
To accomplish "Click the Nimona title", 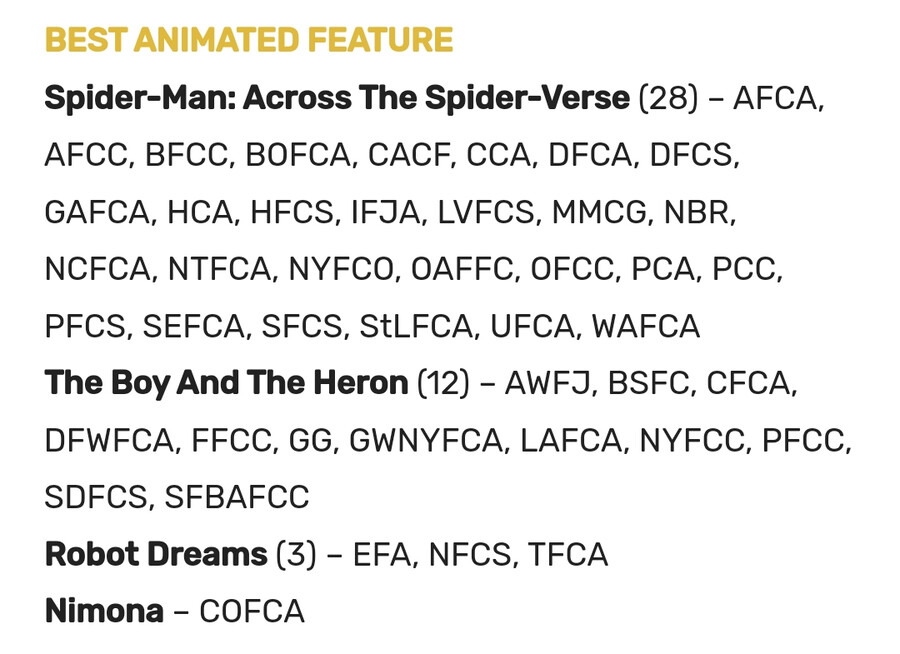I will (104, 611).
